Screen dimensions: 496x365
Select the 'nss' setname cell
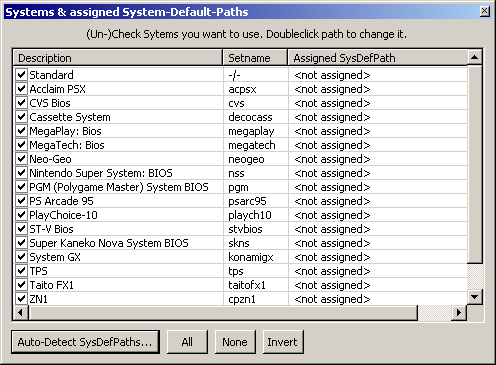[236, 173]
